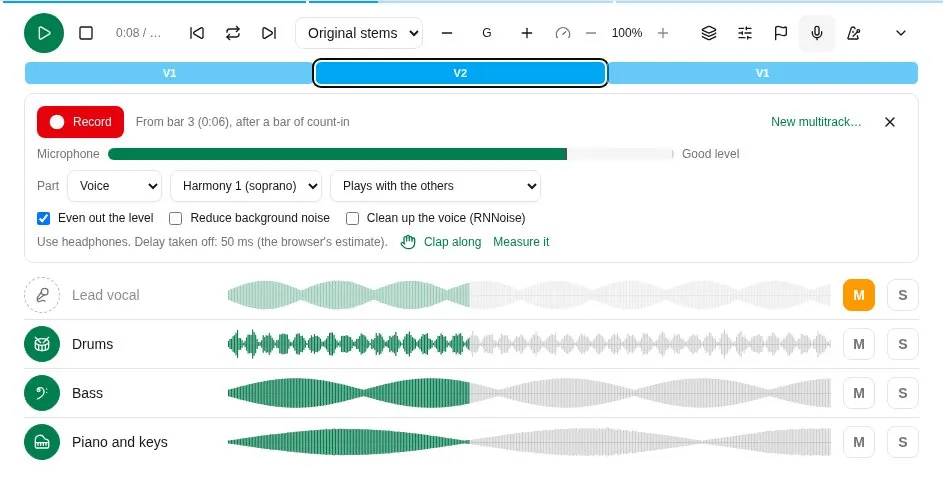Jump to the first V1 section
Viewport: 943px width, 478px height.
(x=169, y=73)
